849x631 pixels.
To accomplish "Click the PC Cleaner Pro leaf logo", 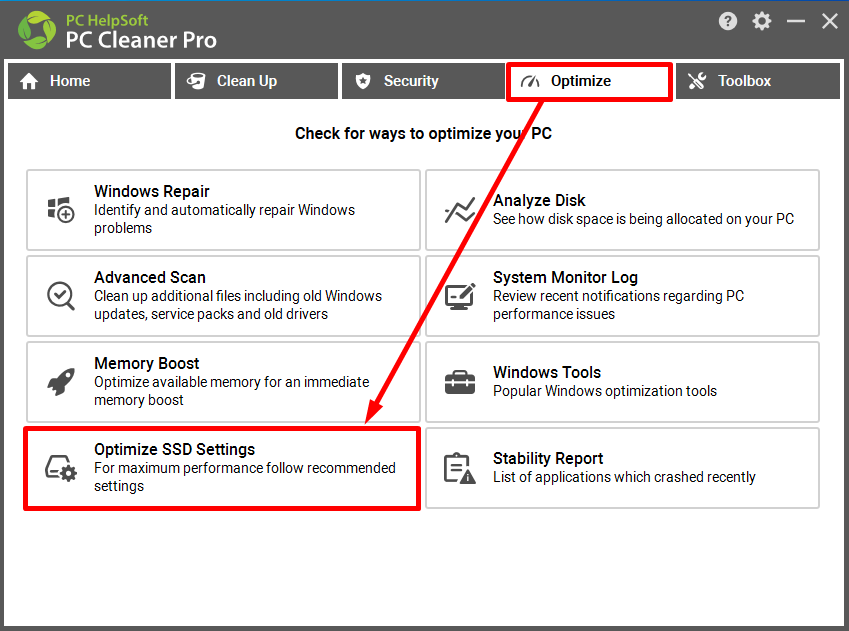I will point(37,30).
